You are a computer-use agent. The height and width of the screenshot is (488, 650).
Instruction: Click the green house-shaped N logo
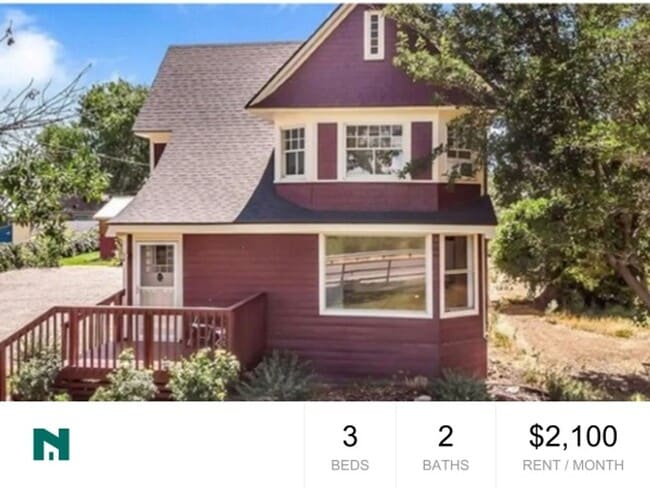click(51, 444)
